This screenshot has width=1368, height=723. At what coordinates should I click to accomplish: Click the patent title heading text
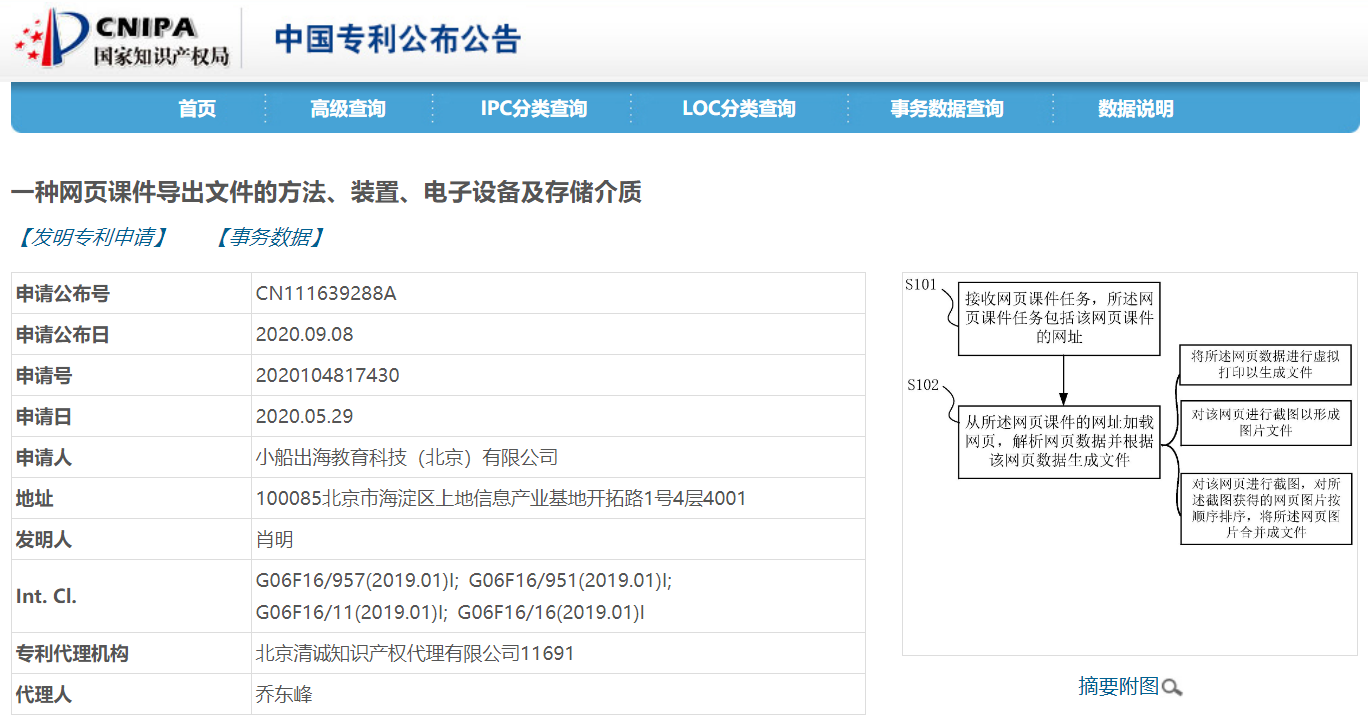pos(326,192)
